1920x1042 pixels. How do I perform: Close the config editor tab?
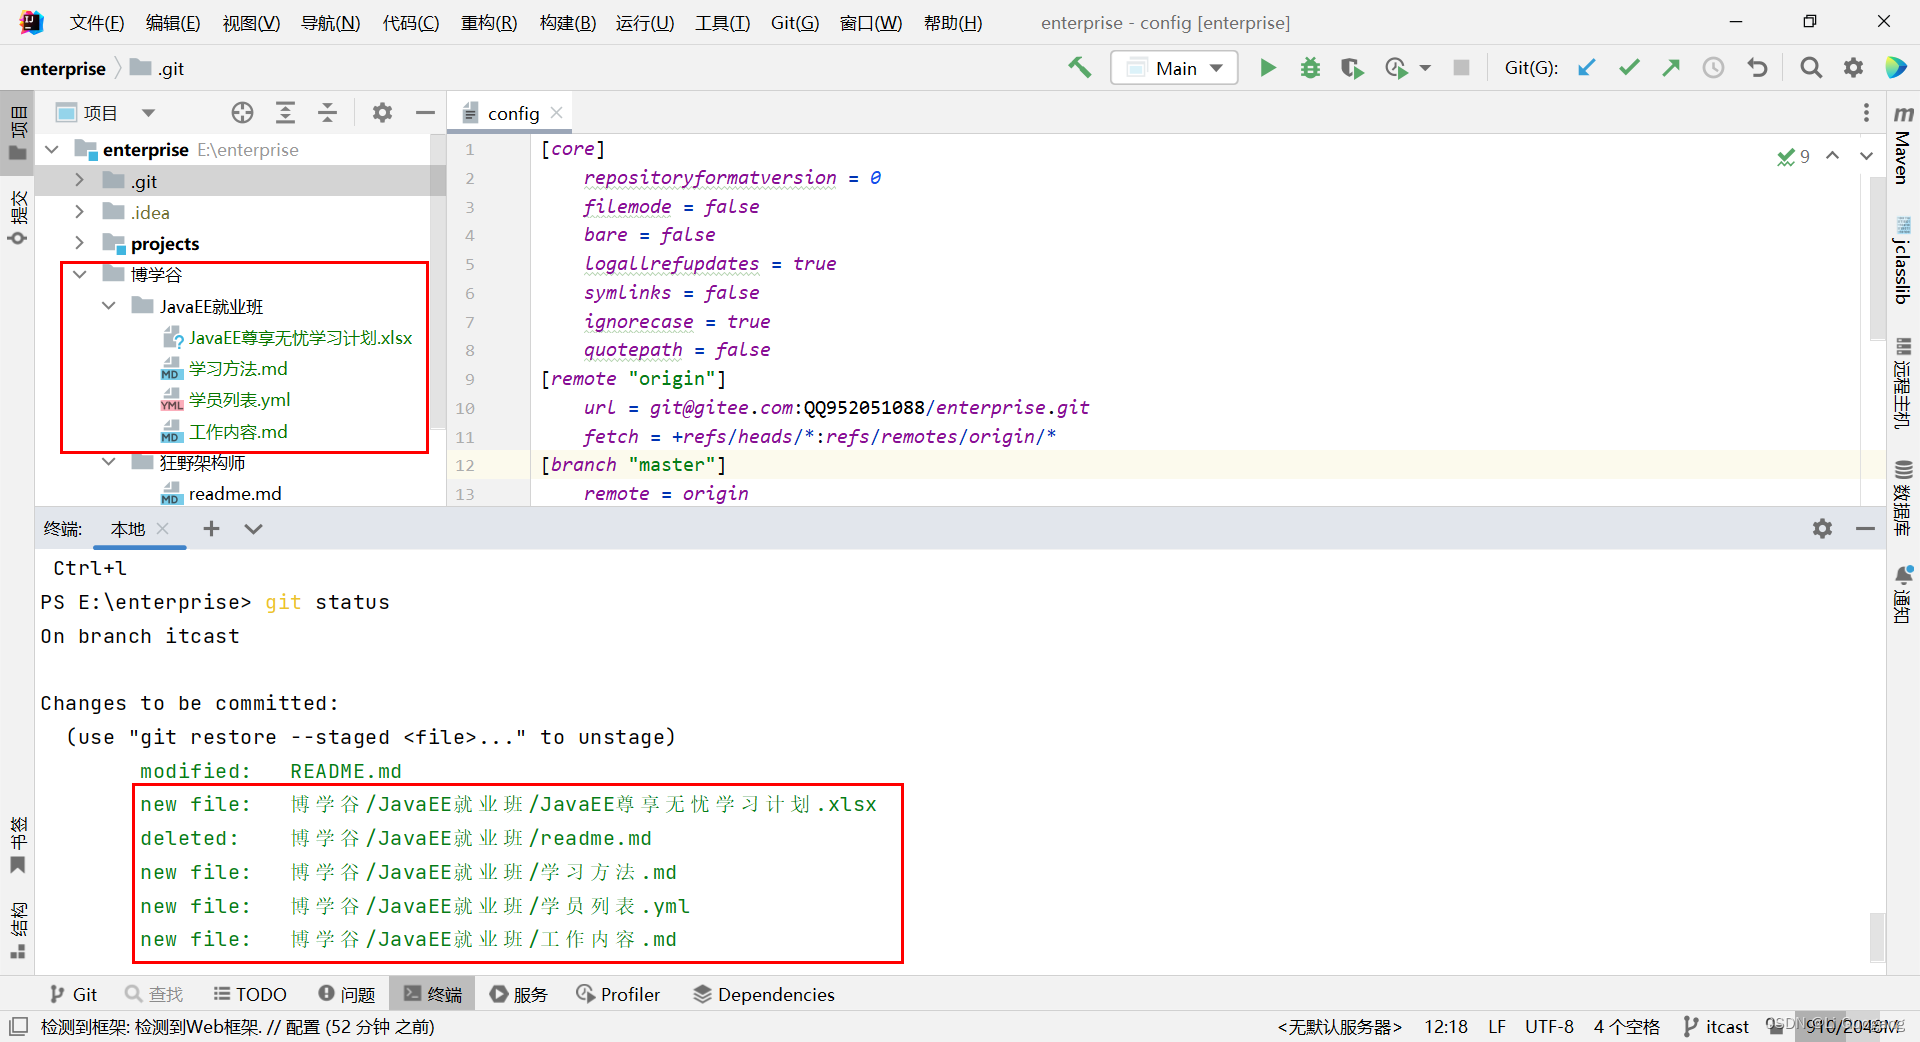coord(557,113)
